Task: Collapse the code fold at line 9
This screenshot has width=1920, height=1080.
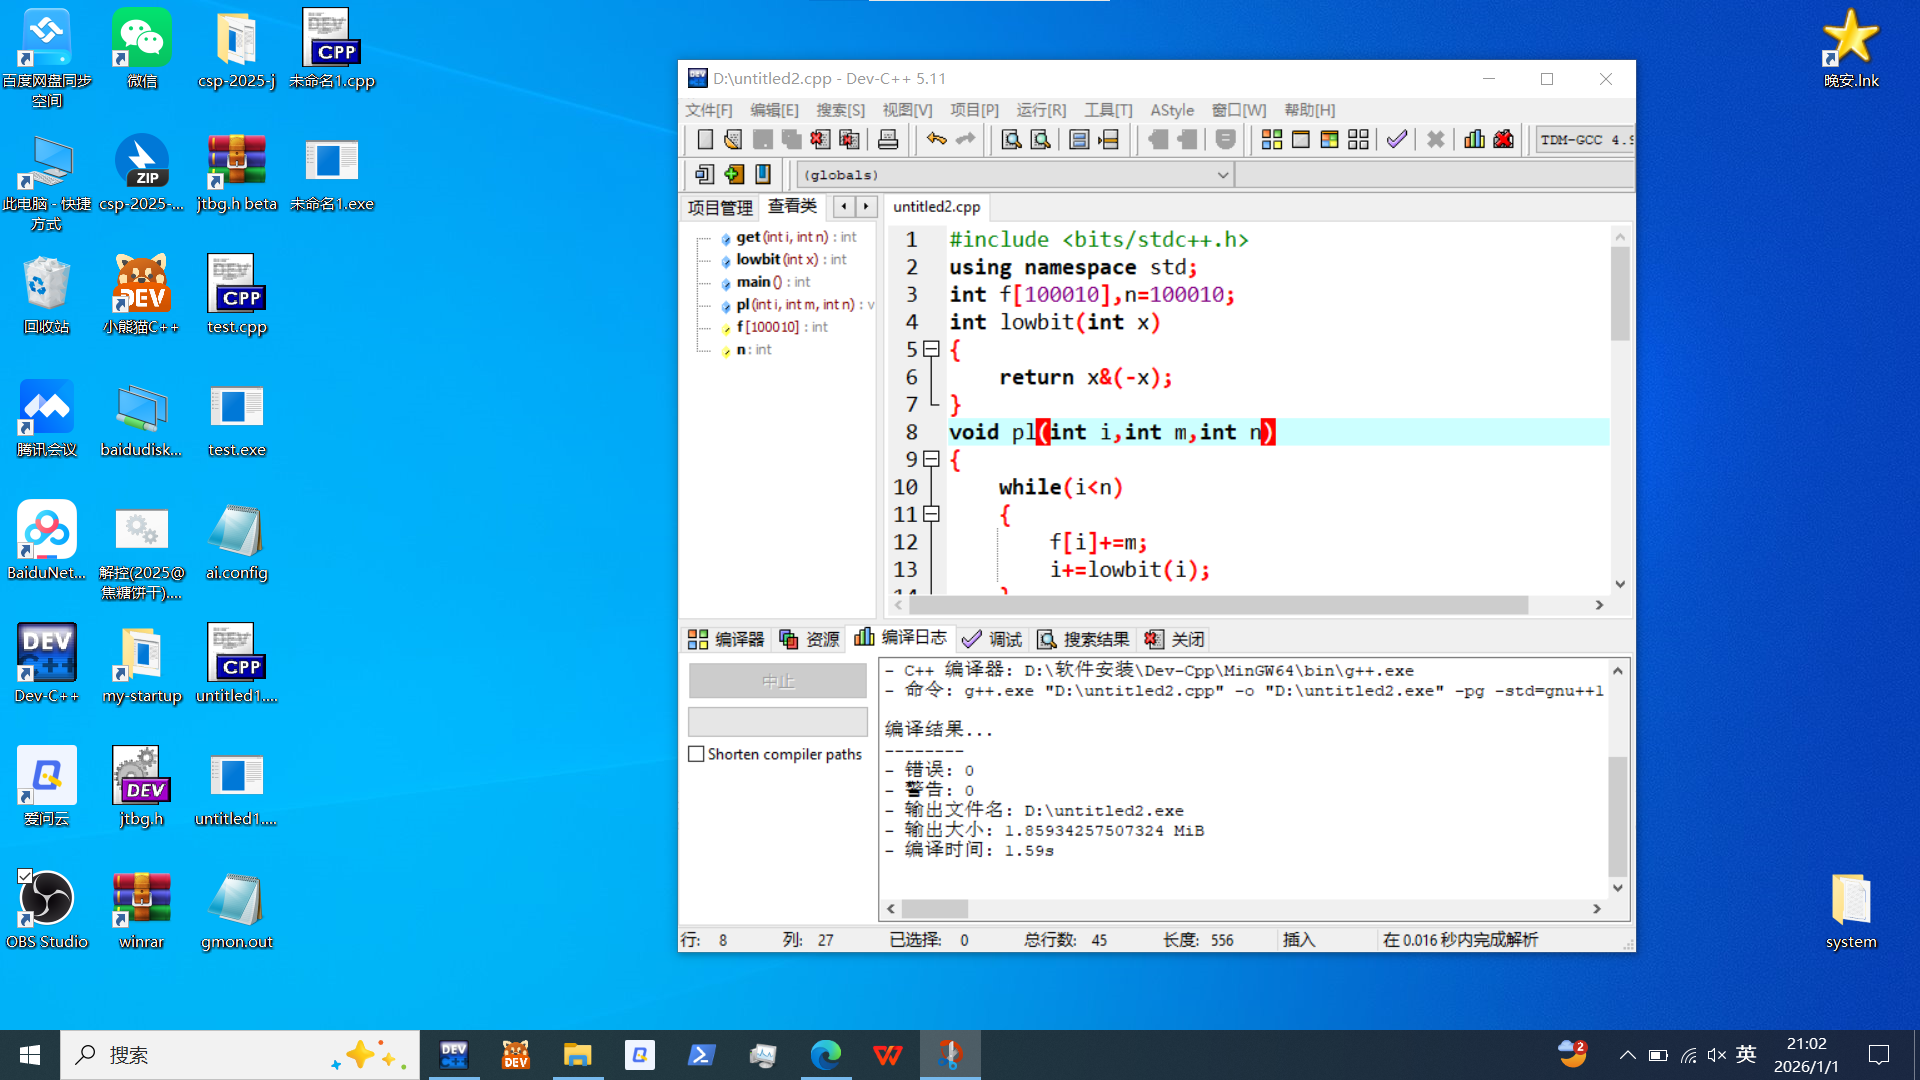Action: point(931,459)
